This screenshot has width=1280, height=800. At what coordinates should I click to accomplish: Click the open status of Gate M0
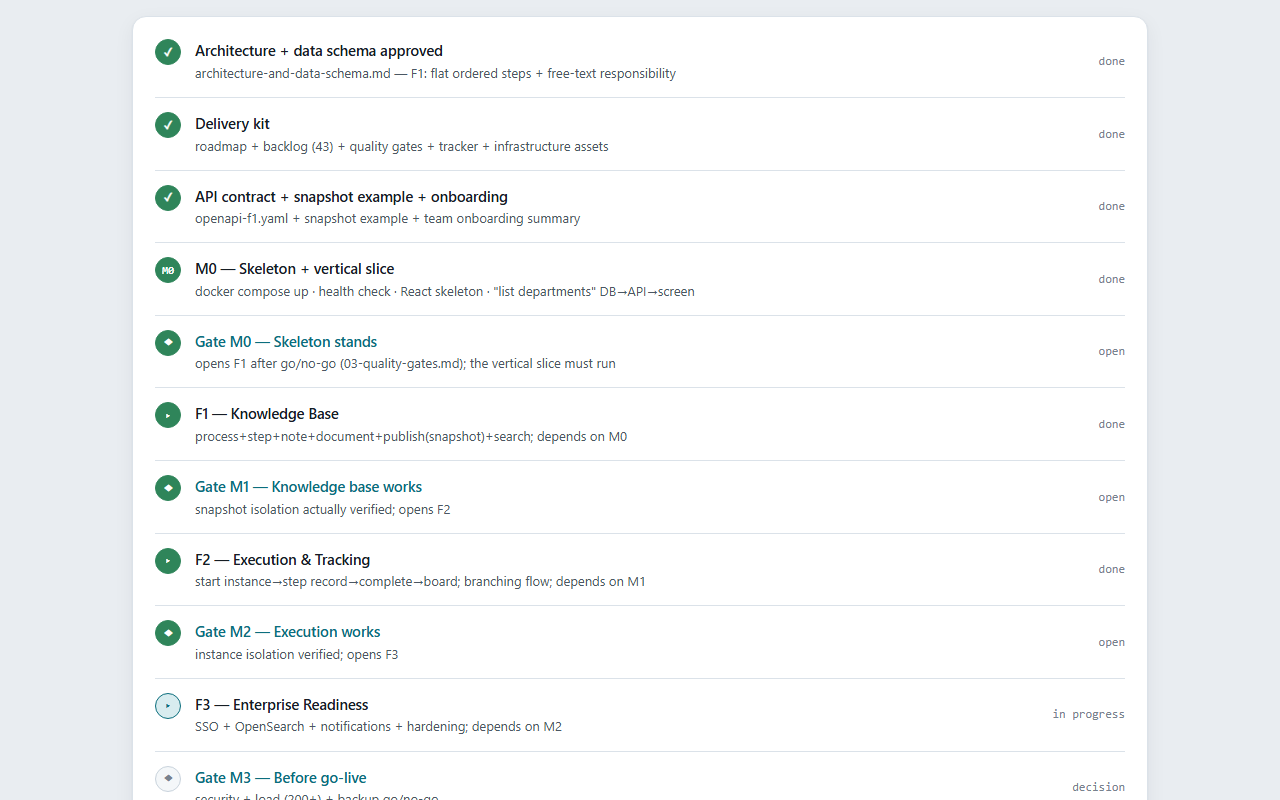[1111, 351]
